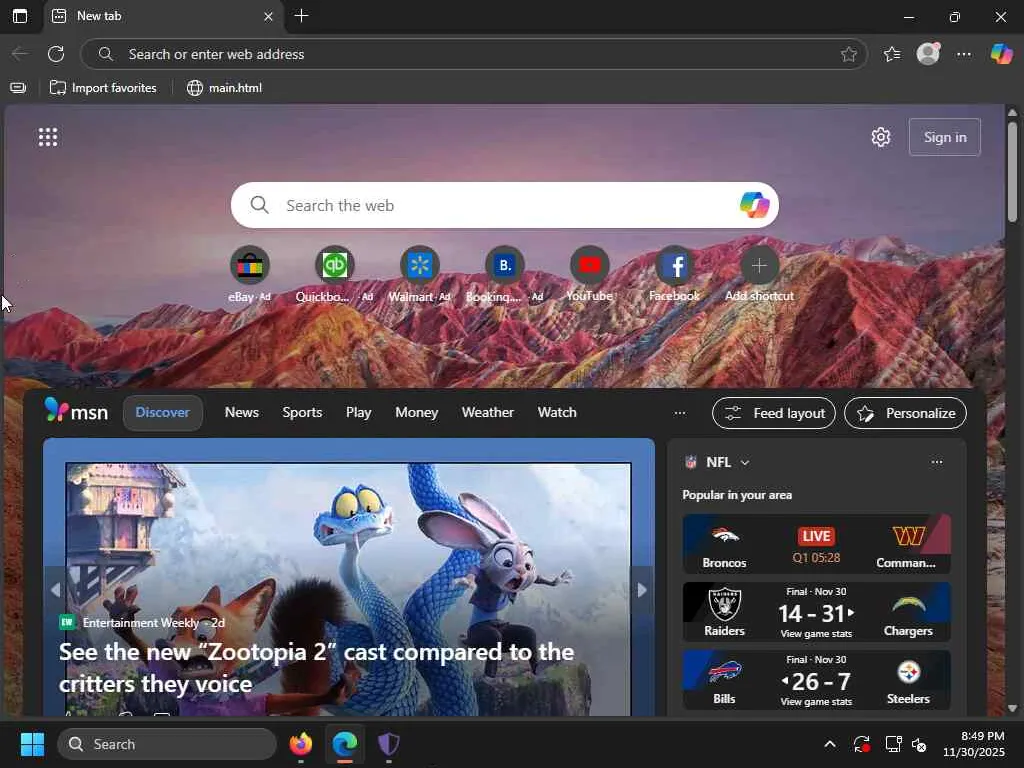Open live Broncos vs Commanders game

click(x=816, y=544)
